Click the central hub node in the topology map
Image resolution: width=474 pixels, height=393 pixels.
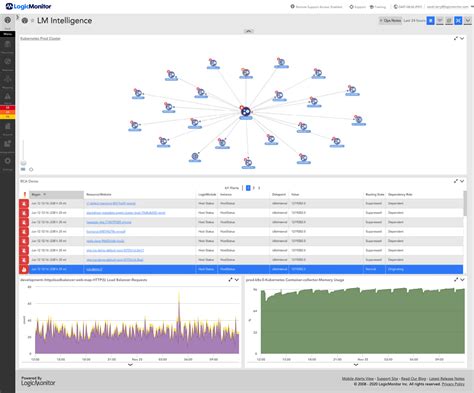pyautogui.click(x=246, y=111)
